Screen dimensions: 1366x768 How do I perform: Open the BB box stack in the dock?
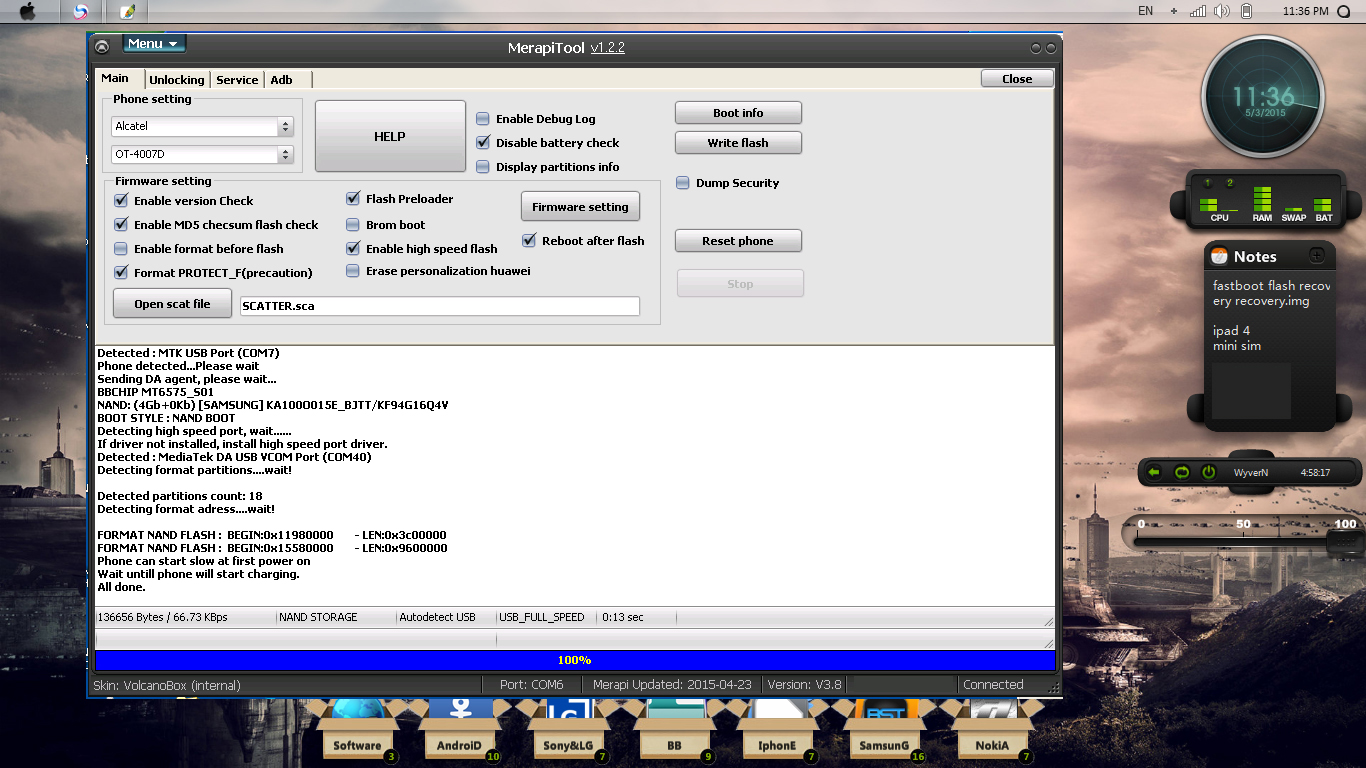tap(675, 728)
